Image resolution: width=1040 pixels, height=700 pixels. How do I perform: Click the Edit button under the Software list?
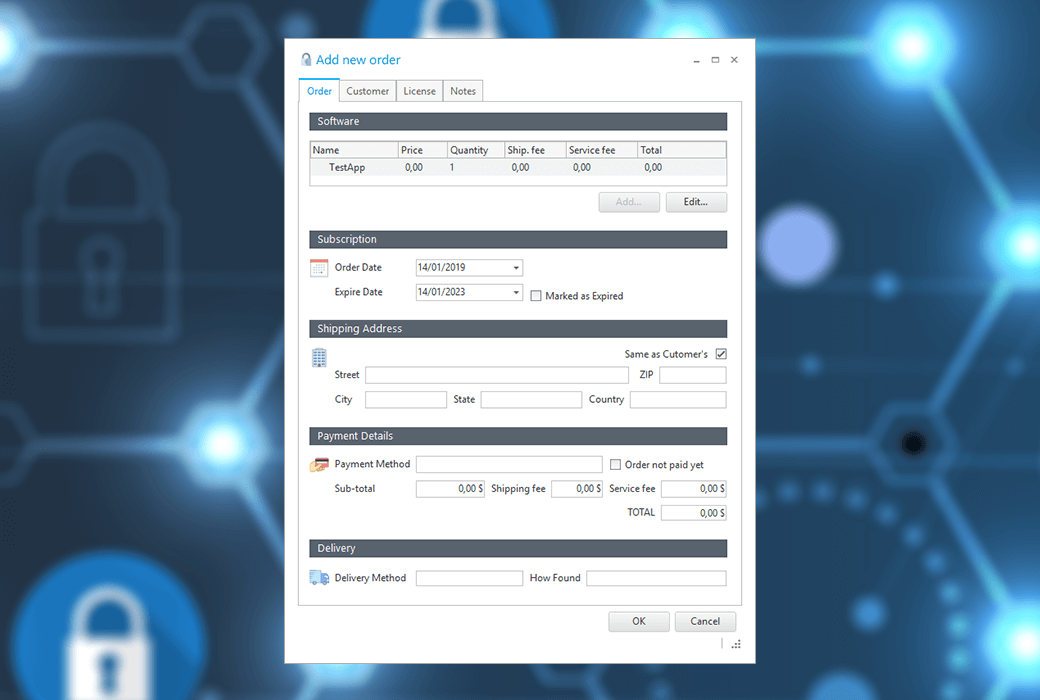coord(696,201)
